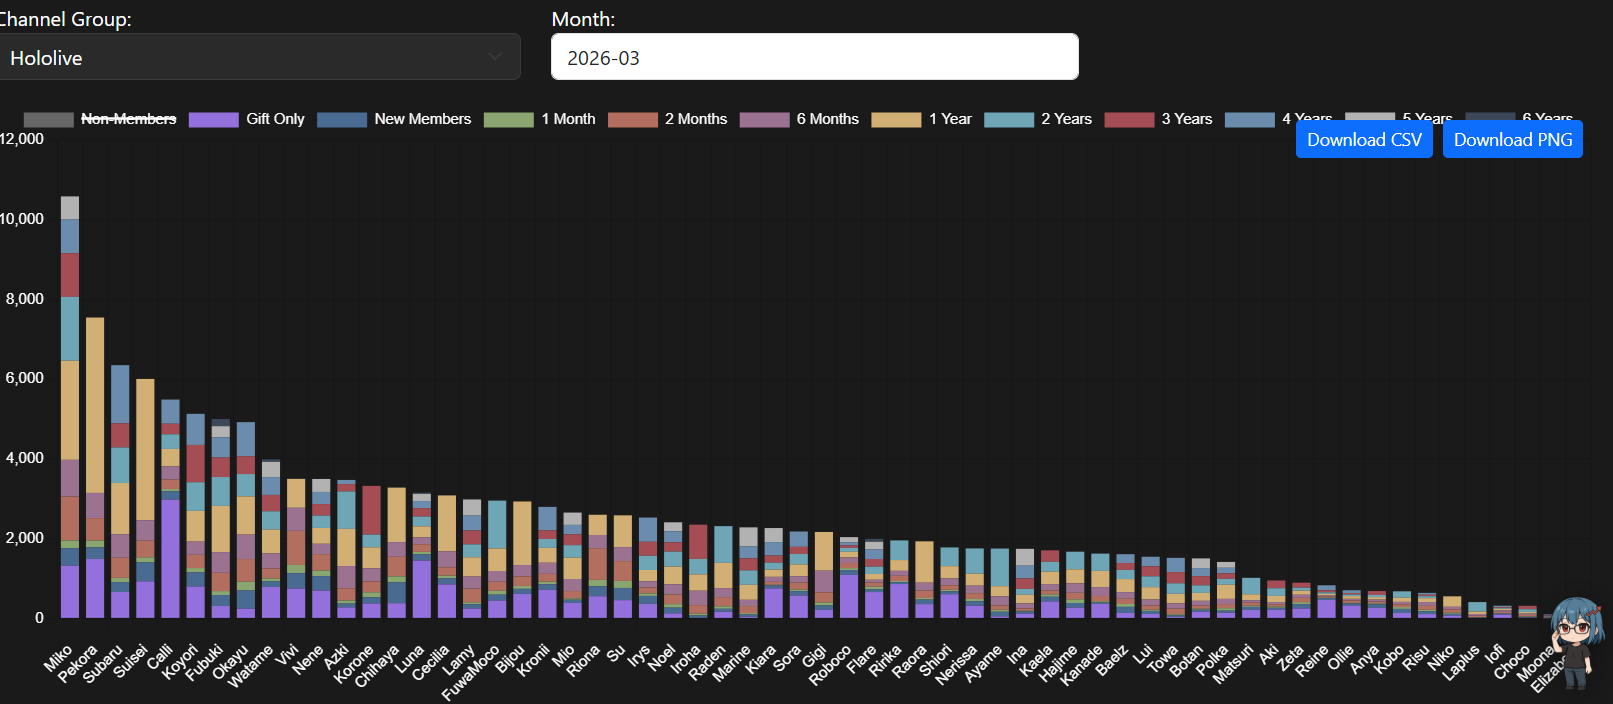The image size is (1613, 704).
Task: Select the Okayu stacked bar
Action: 245,520
